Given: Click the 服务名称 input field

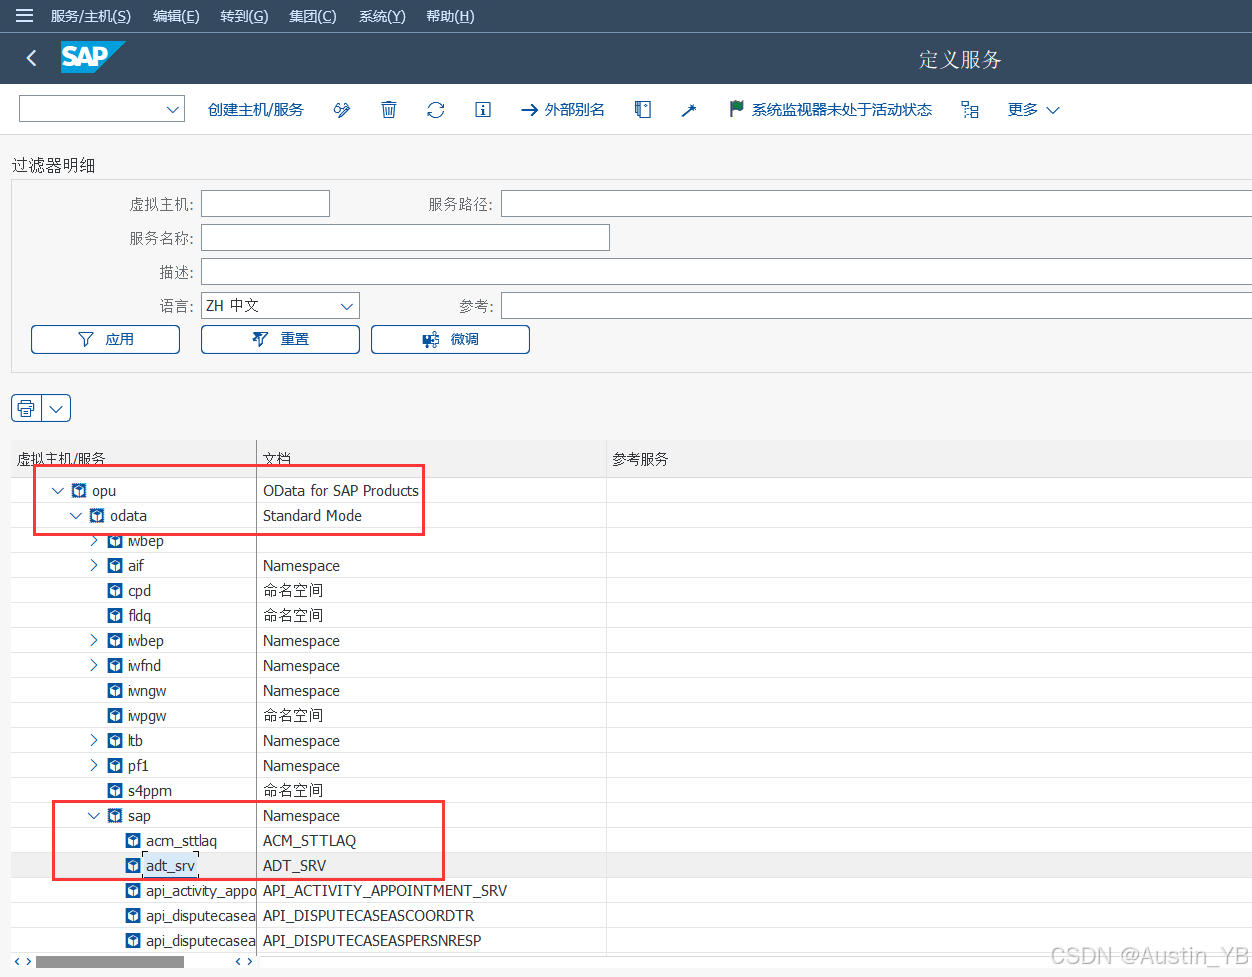Looking at the screenshot, I should (x=405, y=238).
